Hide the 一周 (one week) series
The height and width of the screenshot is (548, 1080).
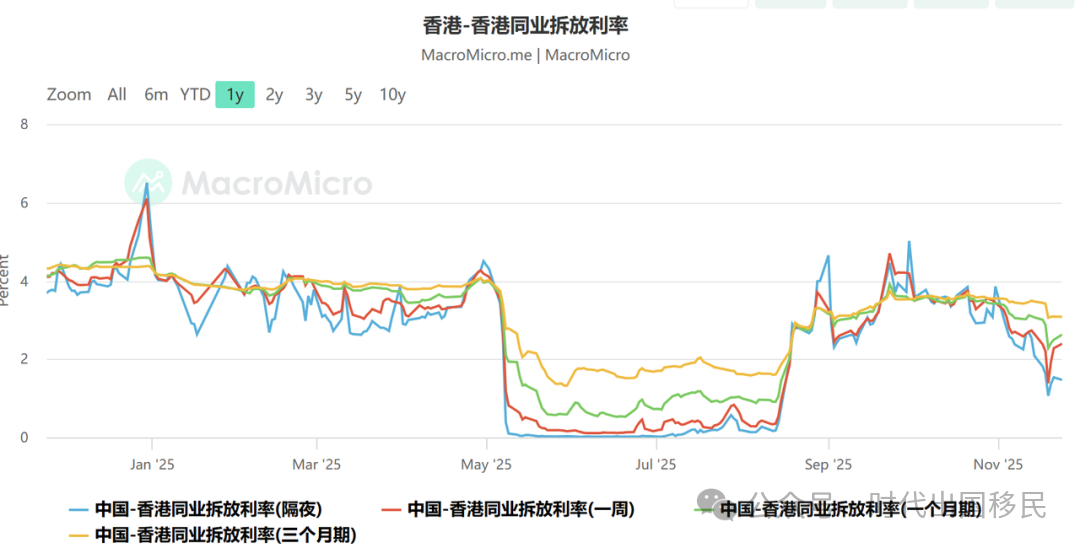click(x=520, y=509)
